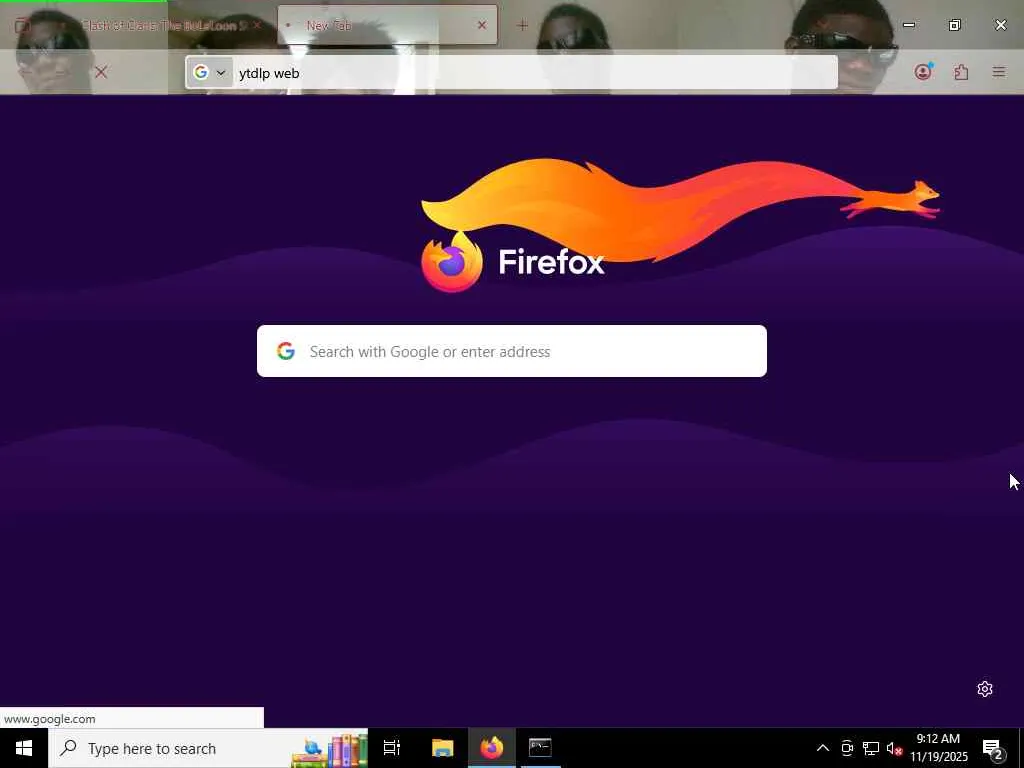Open File Explorer from the taskbar
This screenshot has width=1024, height=768.
point(442,748)
